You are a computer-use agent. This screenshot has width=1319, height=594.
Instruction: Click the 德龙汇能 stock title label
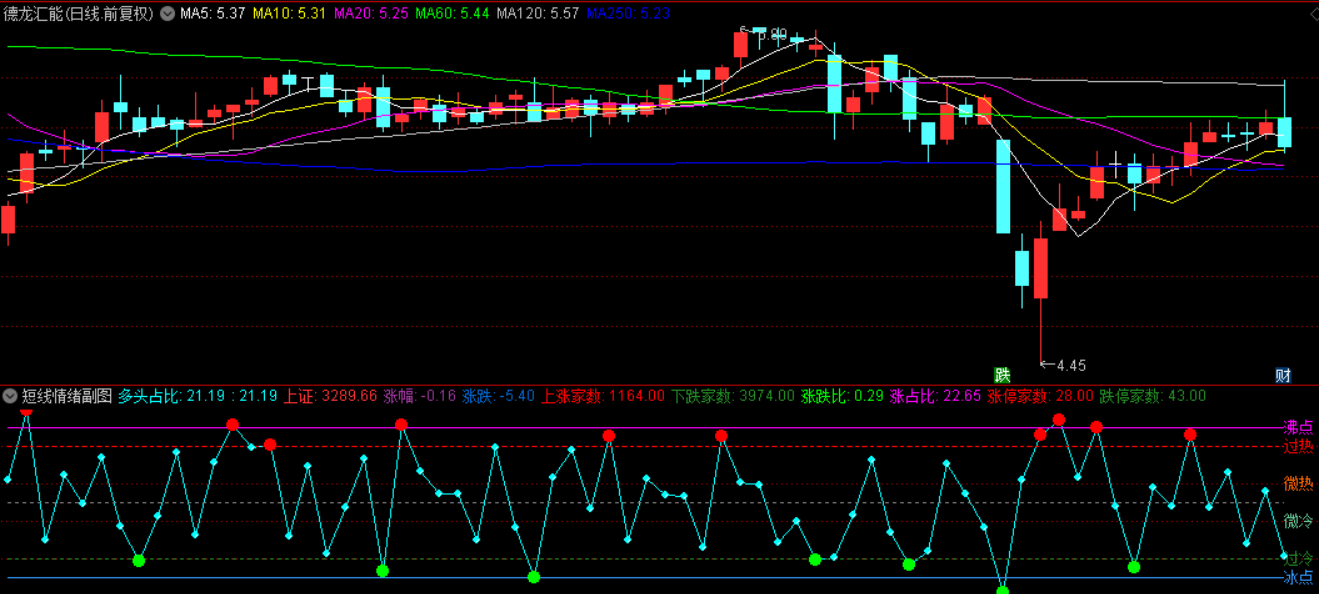point(78,14)
